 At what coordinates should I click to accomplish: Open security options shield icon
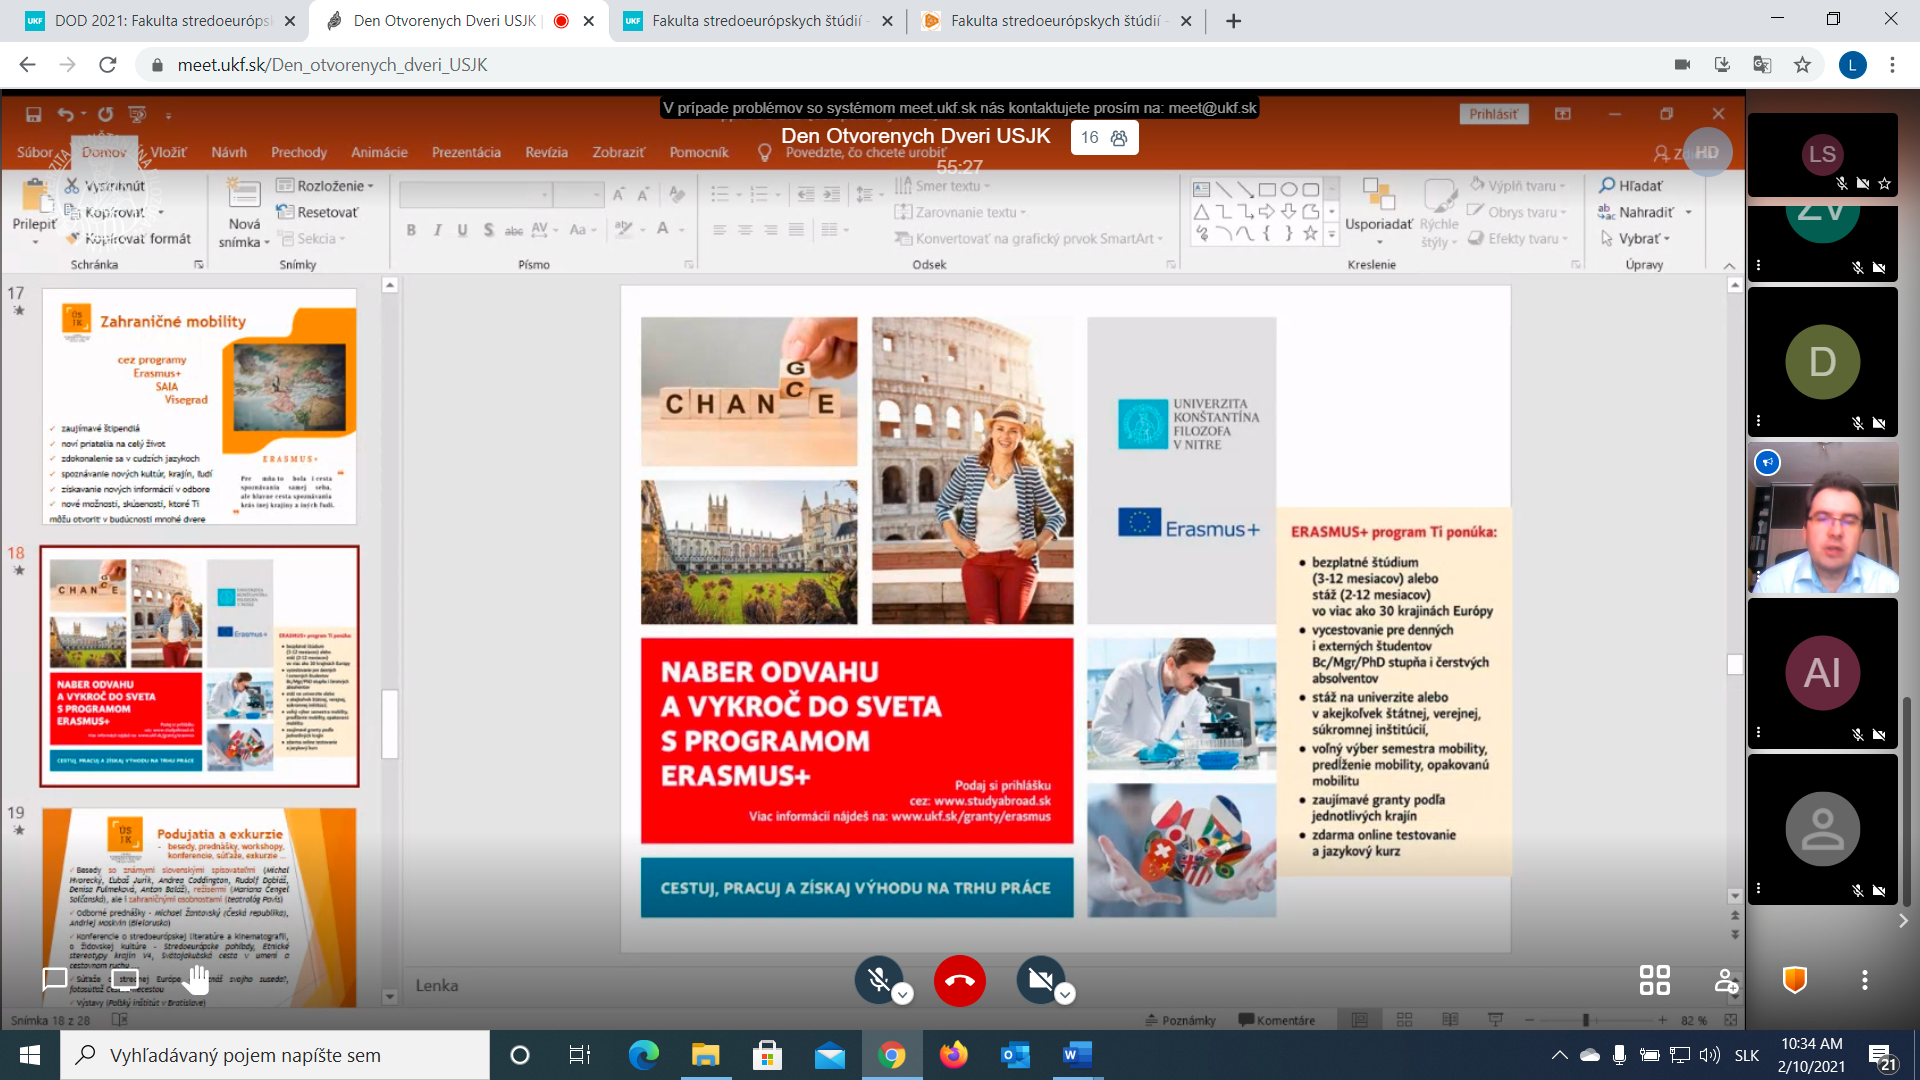(1795, 980)
